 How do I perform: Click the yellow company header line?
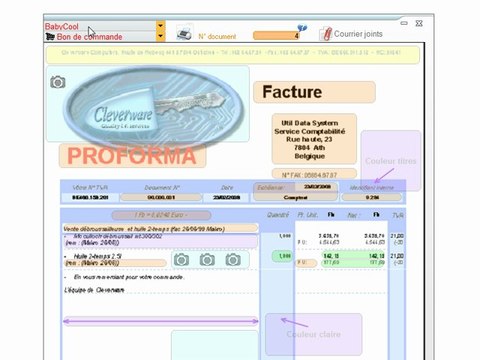click(232, 55)
